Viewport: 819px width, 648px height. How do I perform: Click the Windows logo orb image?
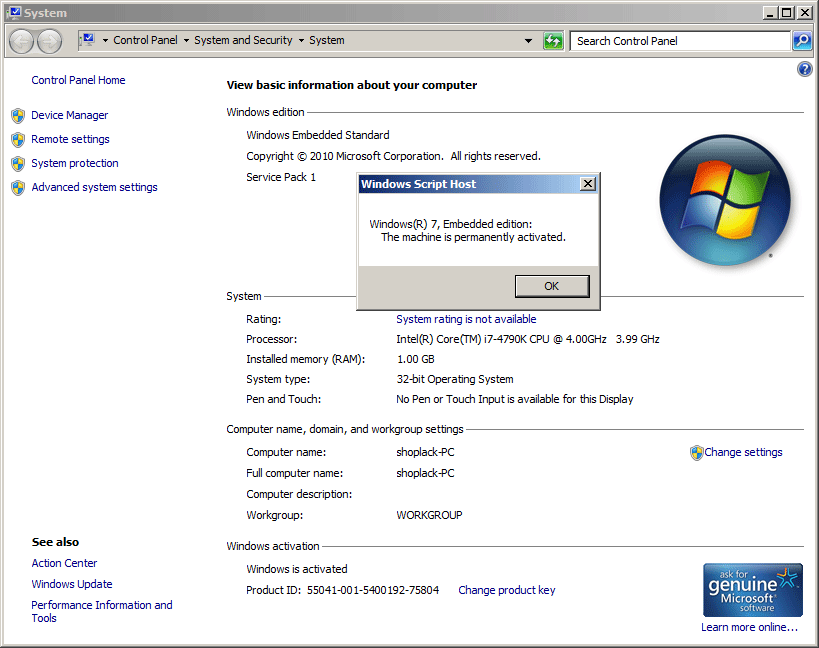coord(724,200)
